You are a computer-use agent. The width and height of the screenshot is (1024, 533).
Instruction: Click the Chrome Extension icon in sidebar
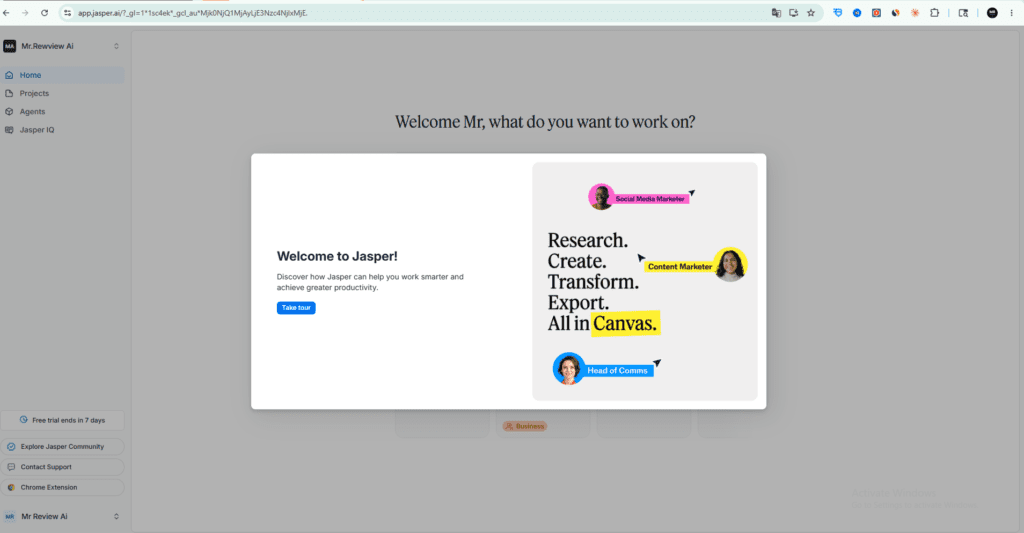(11, 487)
